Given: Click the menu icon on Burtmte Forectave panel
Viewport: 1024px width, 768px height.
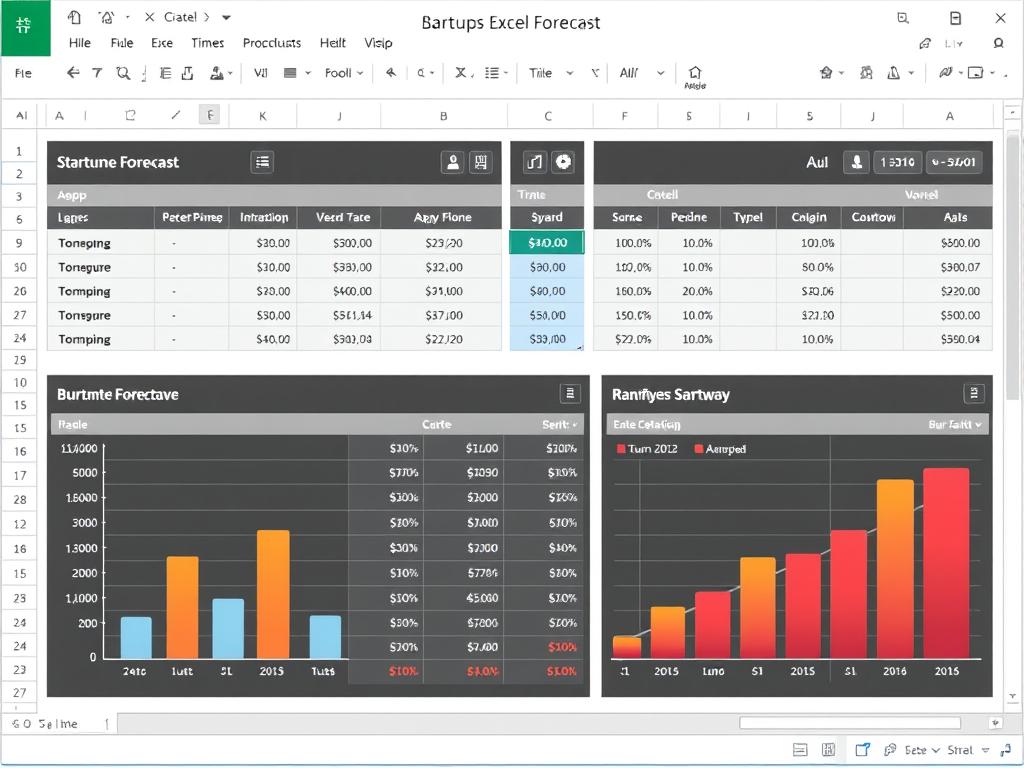Looking at the screenshot, I should coord(570,393).
